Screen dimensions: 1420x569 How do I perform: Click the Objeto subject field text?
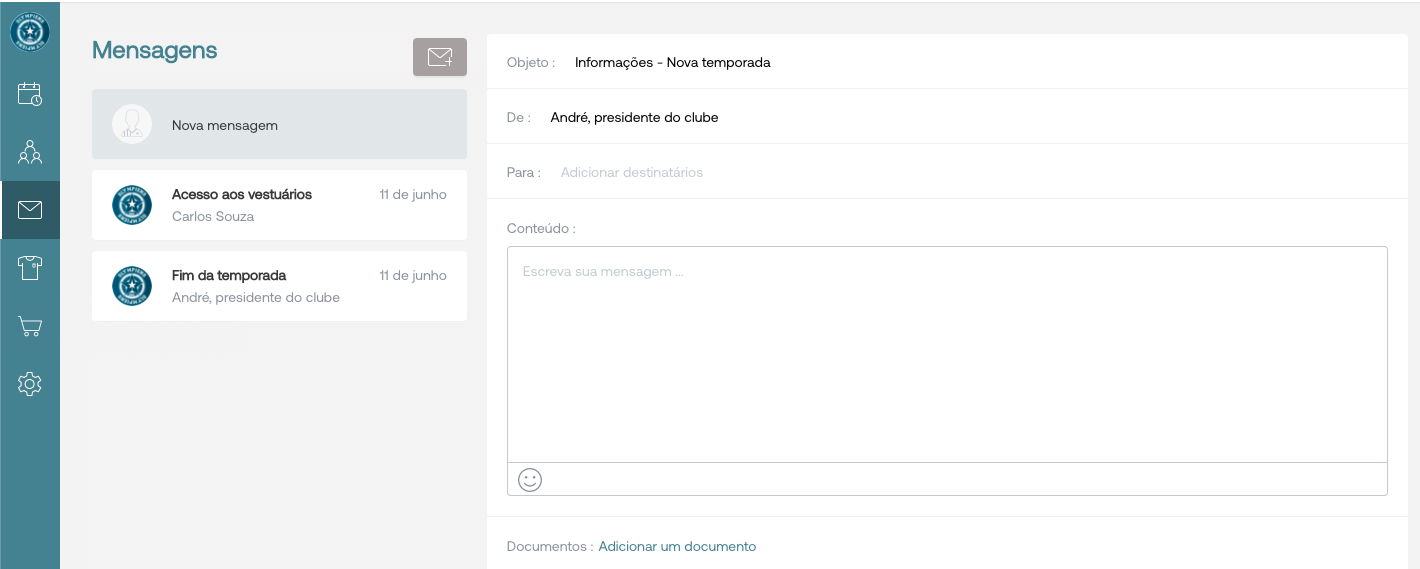(672, 62)
